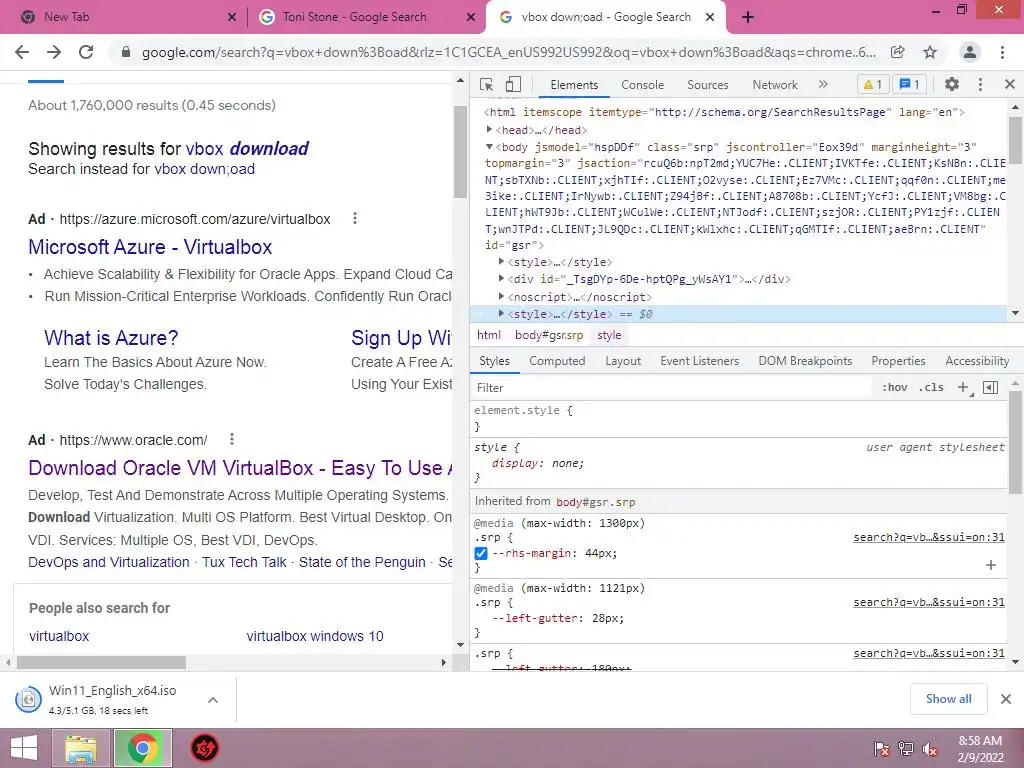
Task: Go back to the previous page
Action: click(22, 52)
